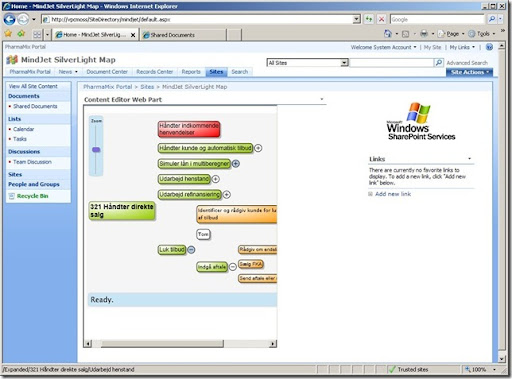The height and width of the screenshot is (379, 512).
Task: Click the Add new link link
Action: coord(393,194)
